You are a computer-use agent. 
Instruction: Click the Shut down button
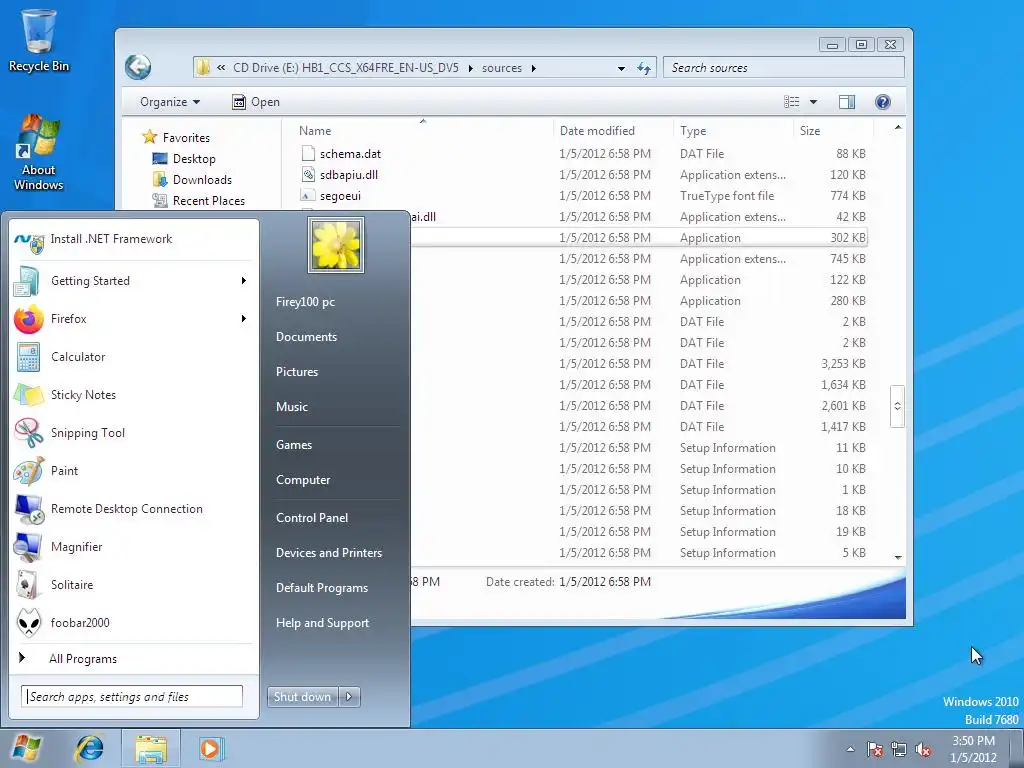[x=303, y=697]
